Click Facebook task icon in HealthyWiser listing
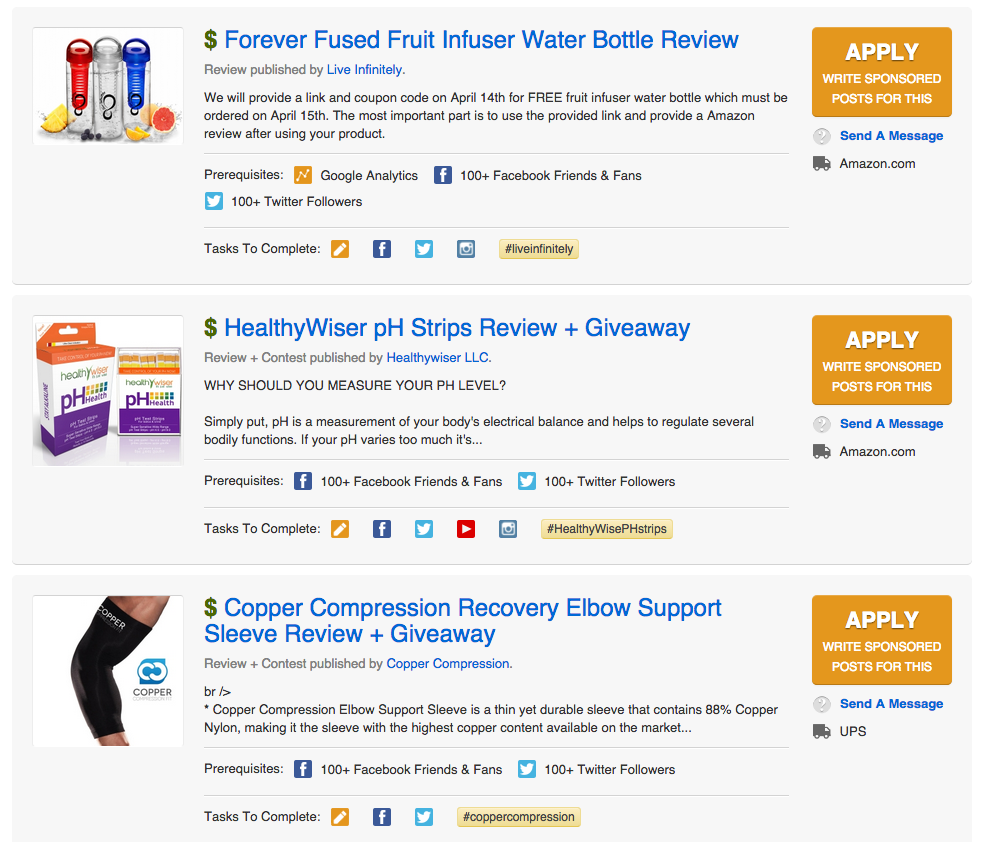This screenshot has height=842, width=987. click(382, 529)
